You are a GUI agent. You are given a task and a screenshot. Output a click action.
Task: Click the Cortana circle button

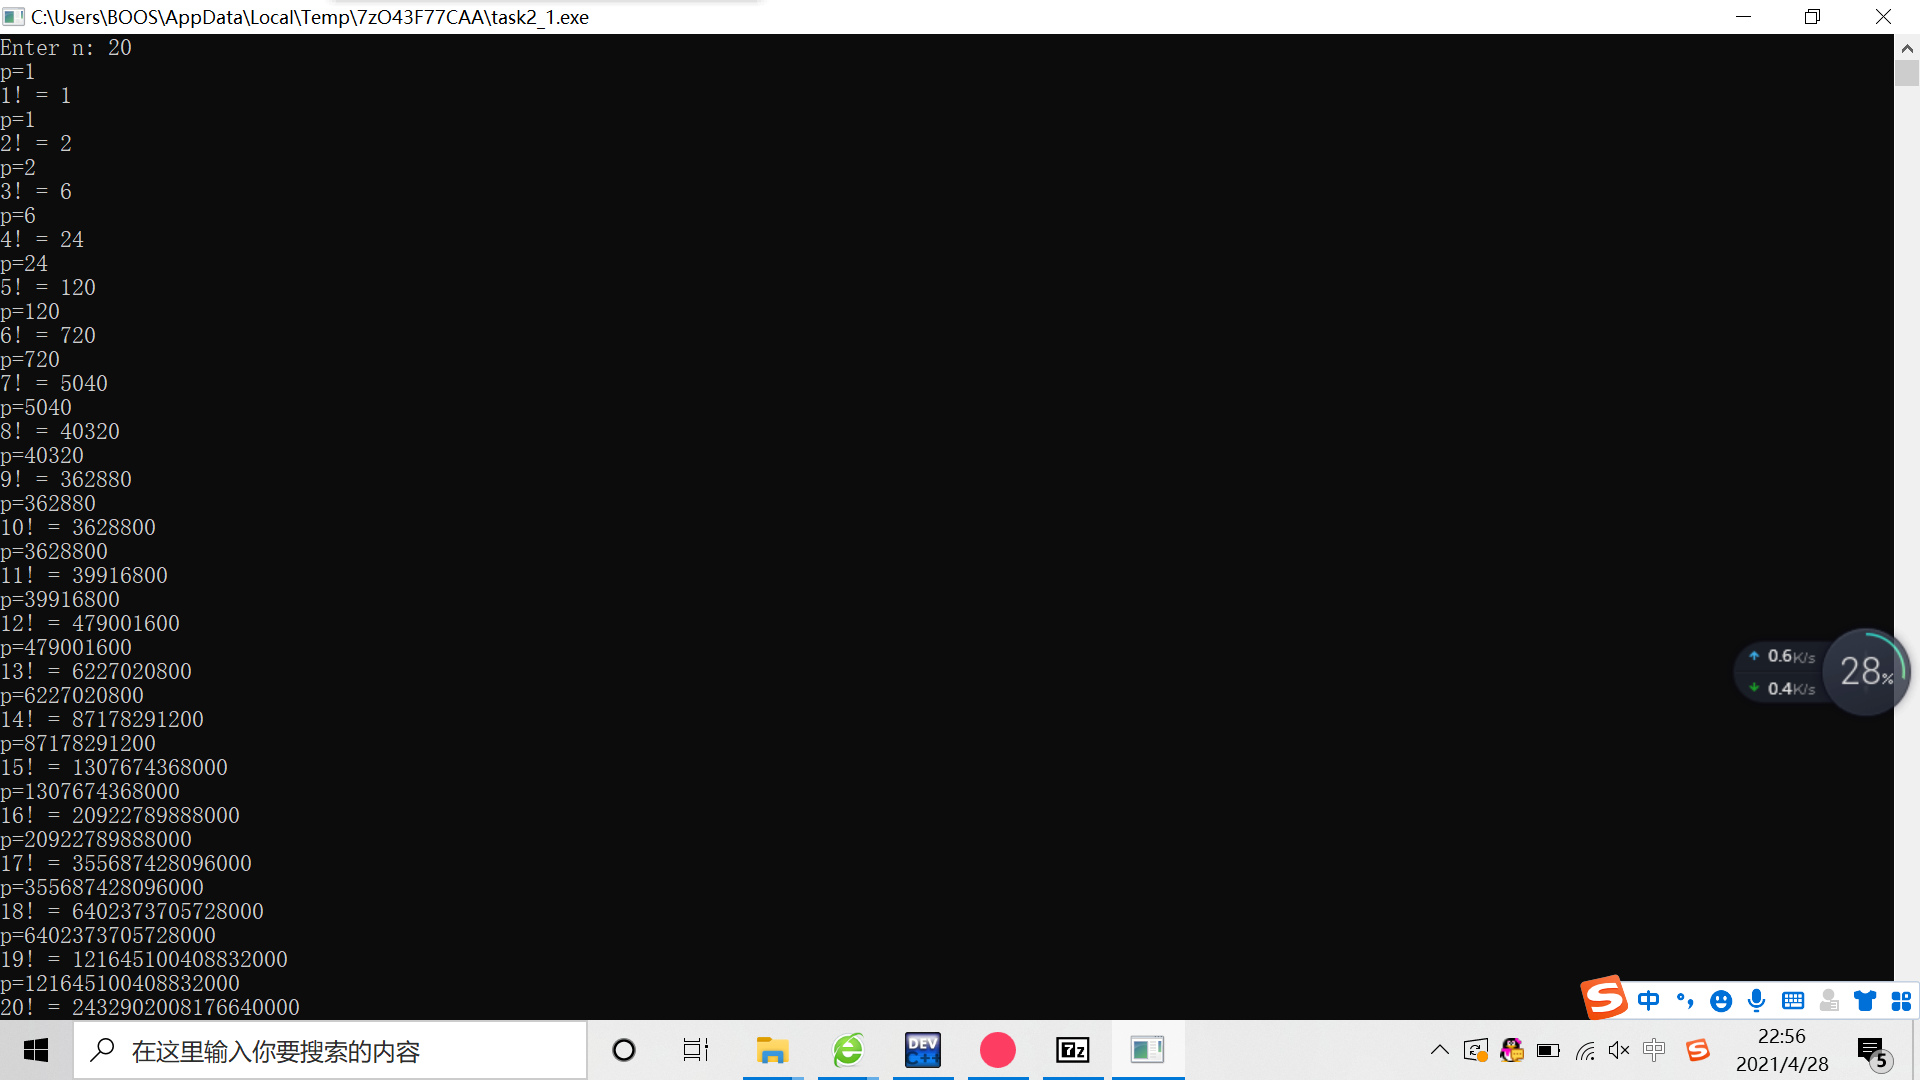[624, 1050]
